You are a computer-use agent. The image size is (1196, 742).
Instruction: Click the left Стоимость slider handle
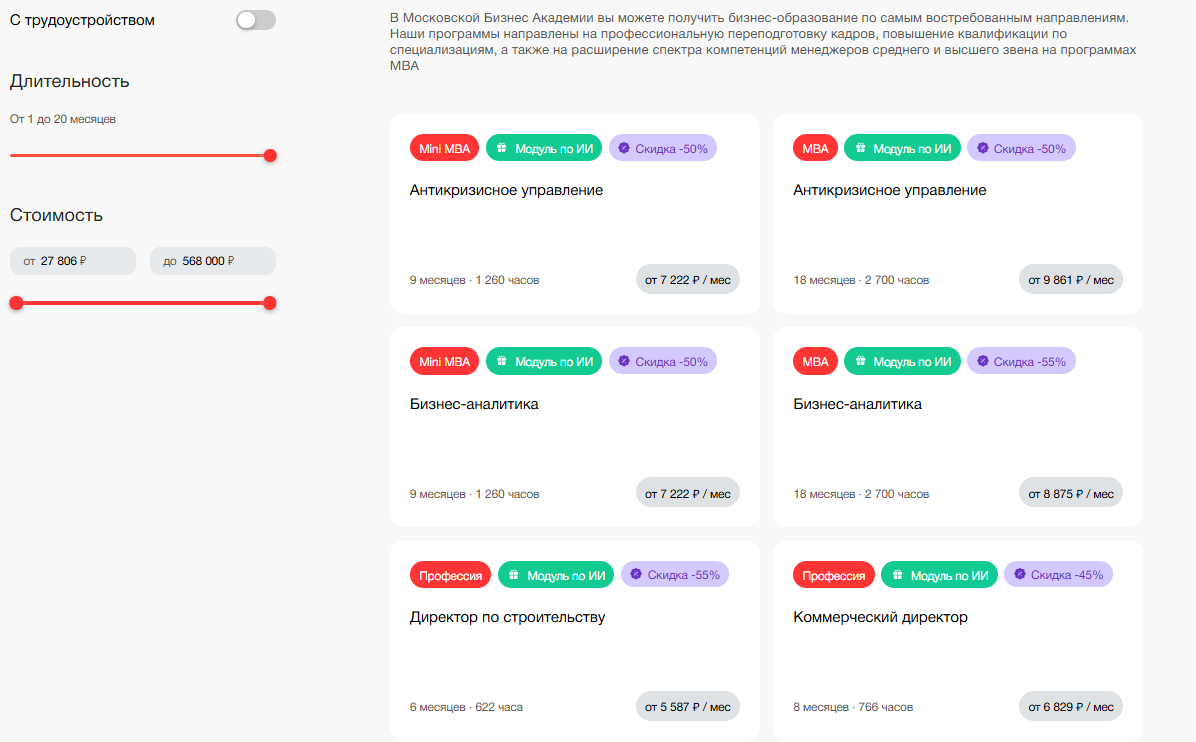16,303
